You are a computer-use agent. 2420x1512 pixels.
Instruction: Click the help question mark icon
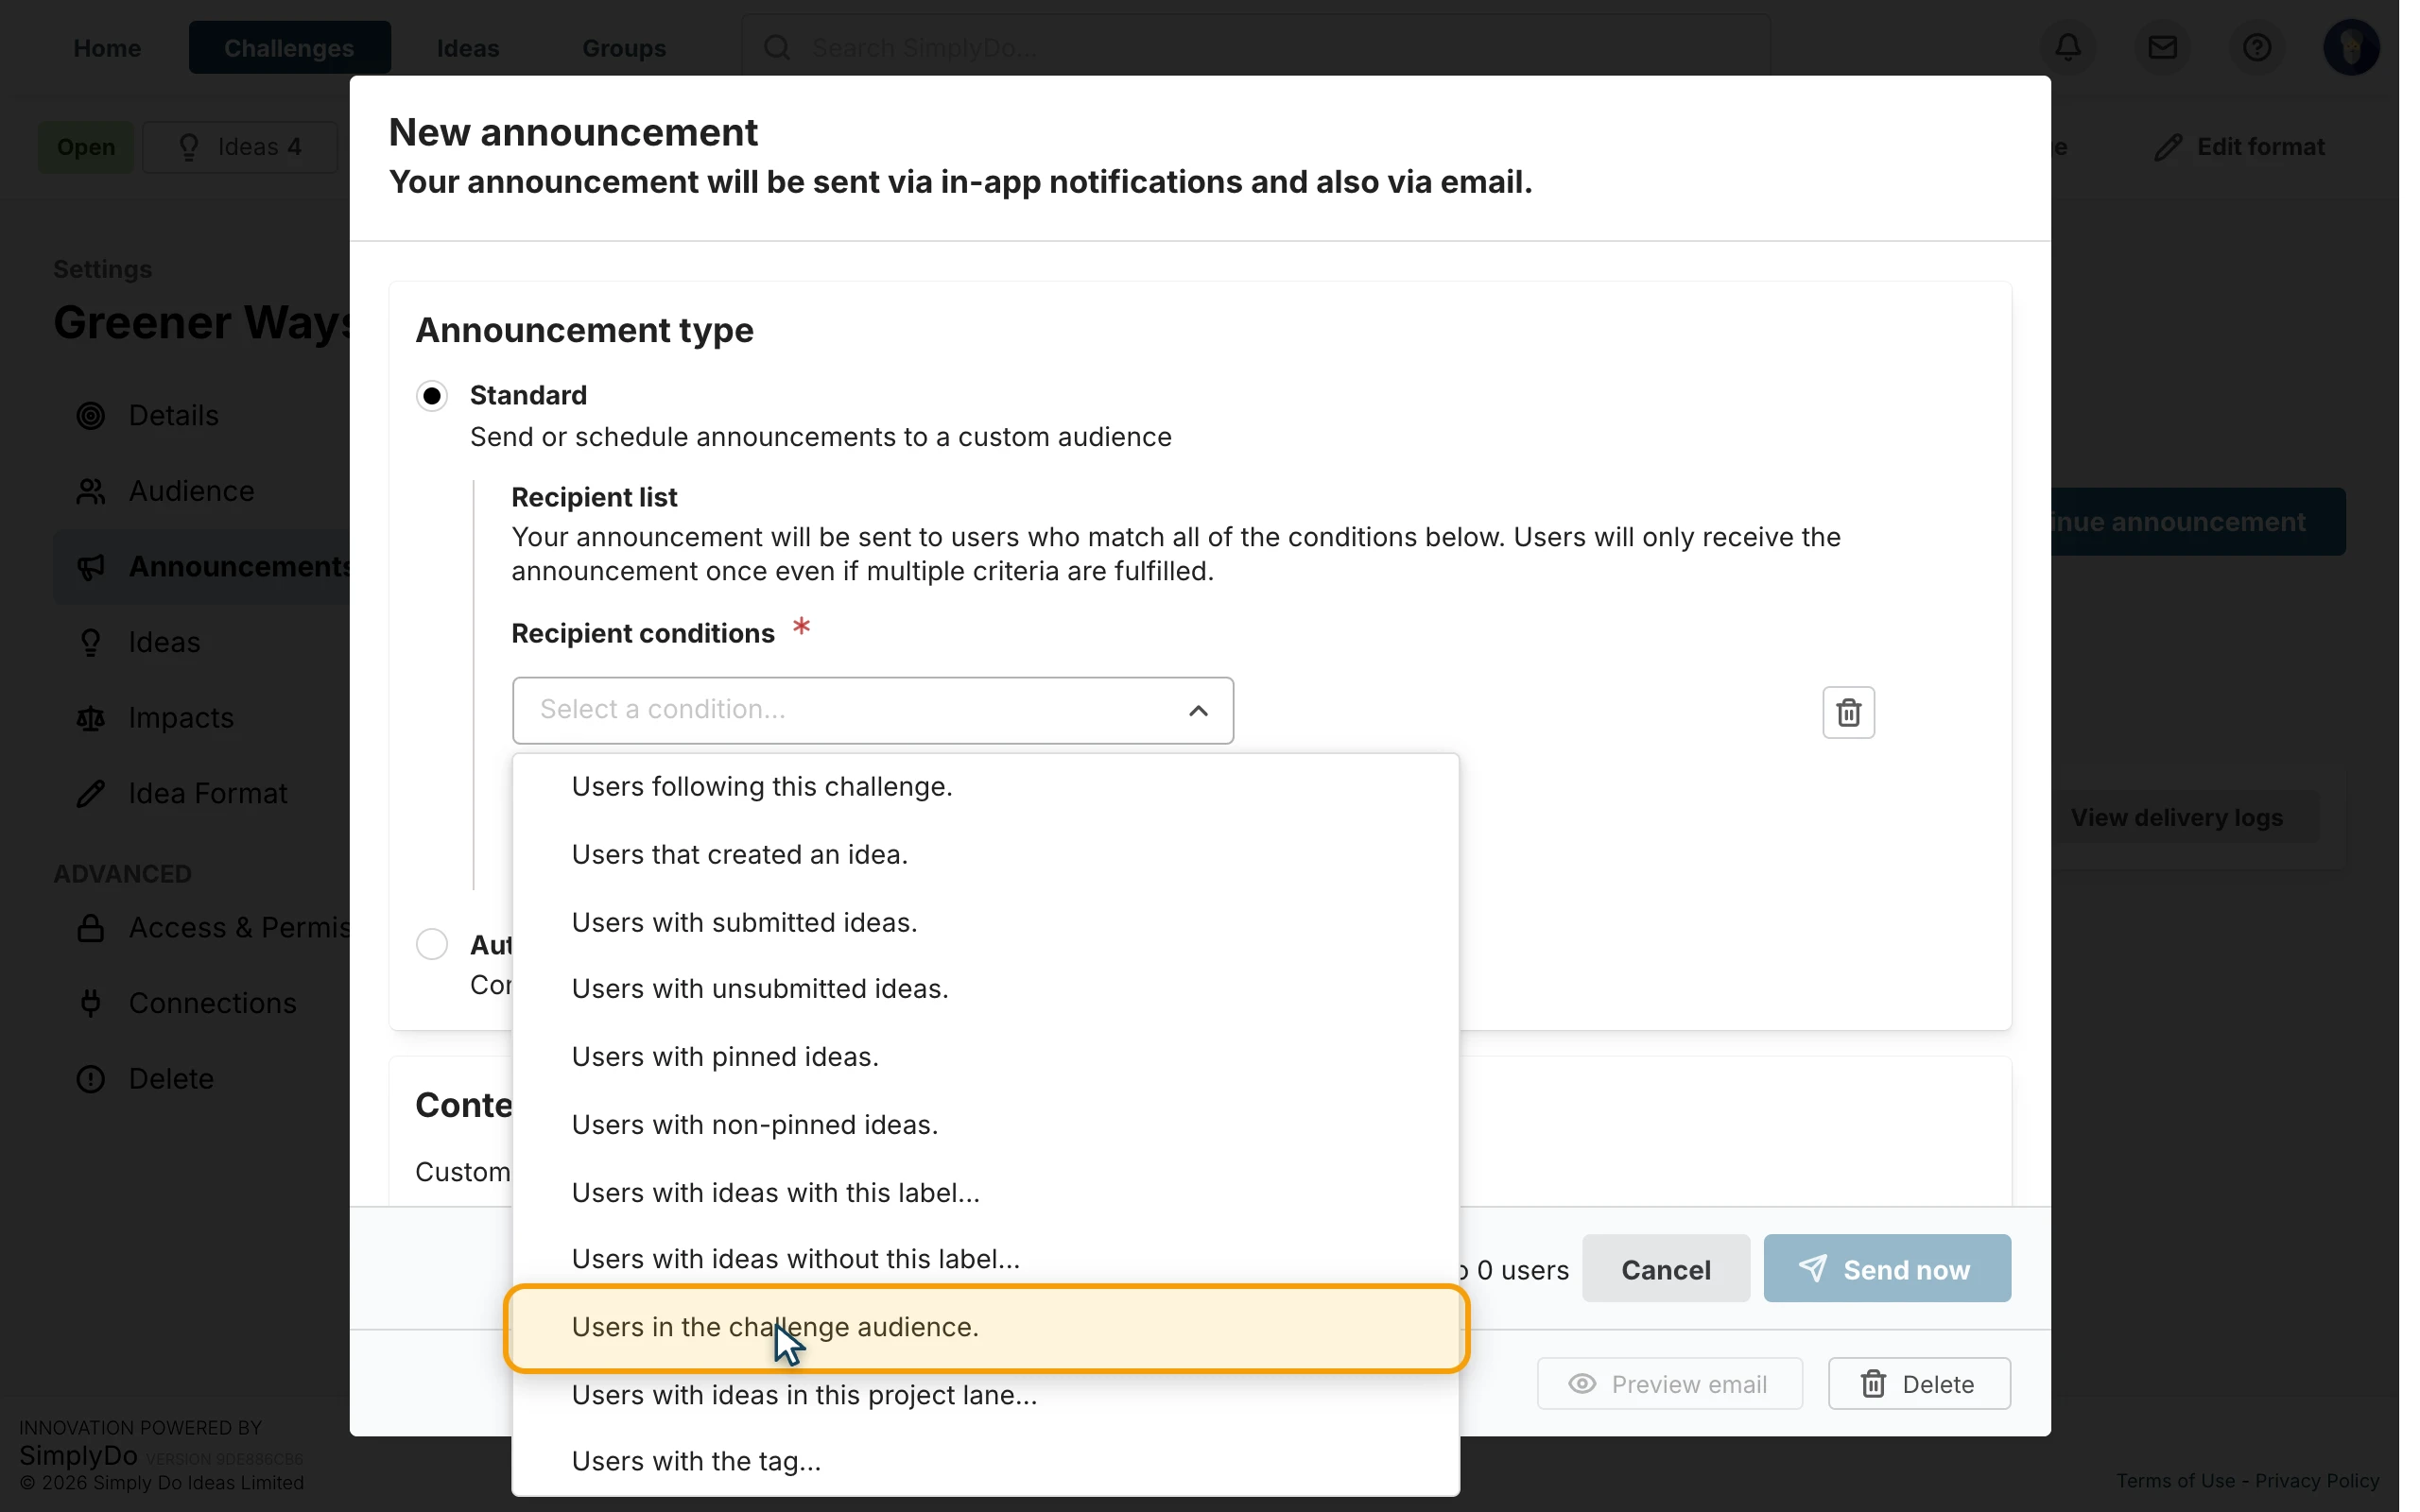click(2256, 47)
